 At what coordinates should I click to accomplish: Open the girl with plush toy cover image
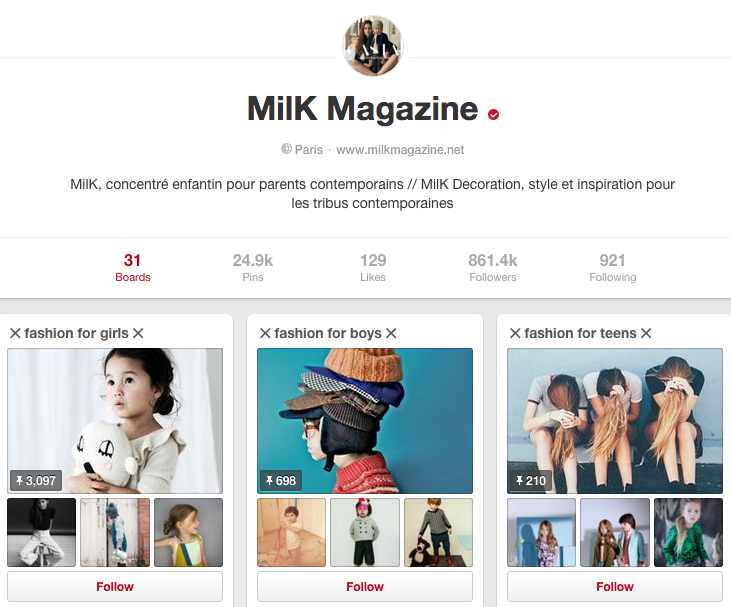115,421
